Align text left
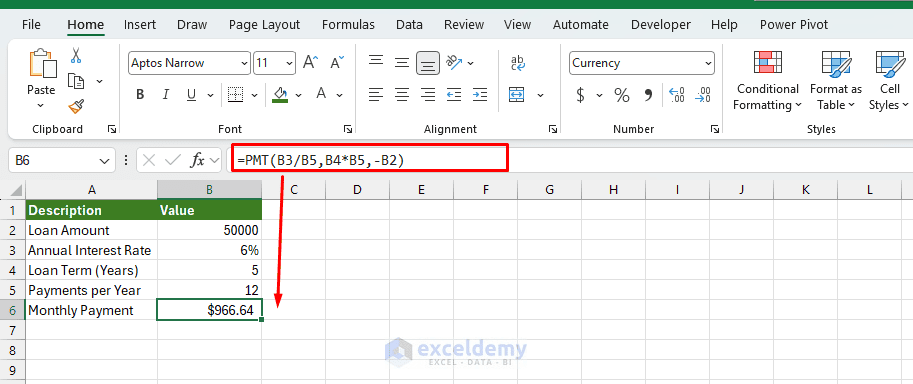The height and width of the screenshot is (384, 913). click(376, 94)
